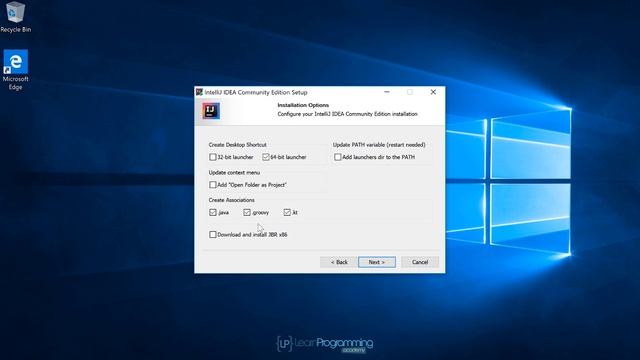Viewport: 640px width, 360px height.
Task: Tick Add launchers dir to the PATH
Action: [338, 157]
